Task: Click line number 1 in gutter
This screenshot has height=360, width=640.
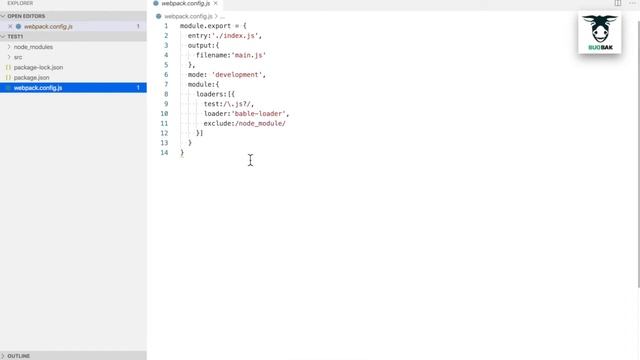Action: [166, 26]
